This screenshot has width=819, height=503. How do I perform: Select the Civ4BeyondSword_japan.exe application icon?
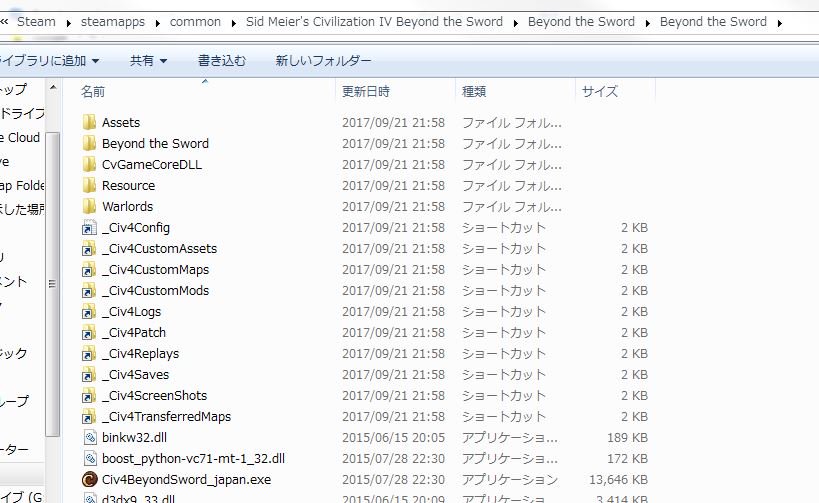point(90,479)
